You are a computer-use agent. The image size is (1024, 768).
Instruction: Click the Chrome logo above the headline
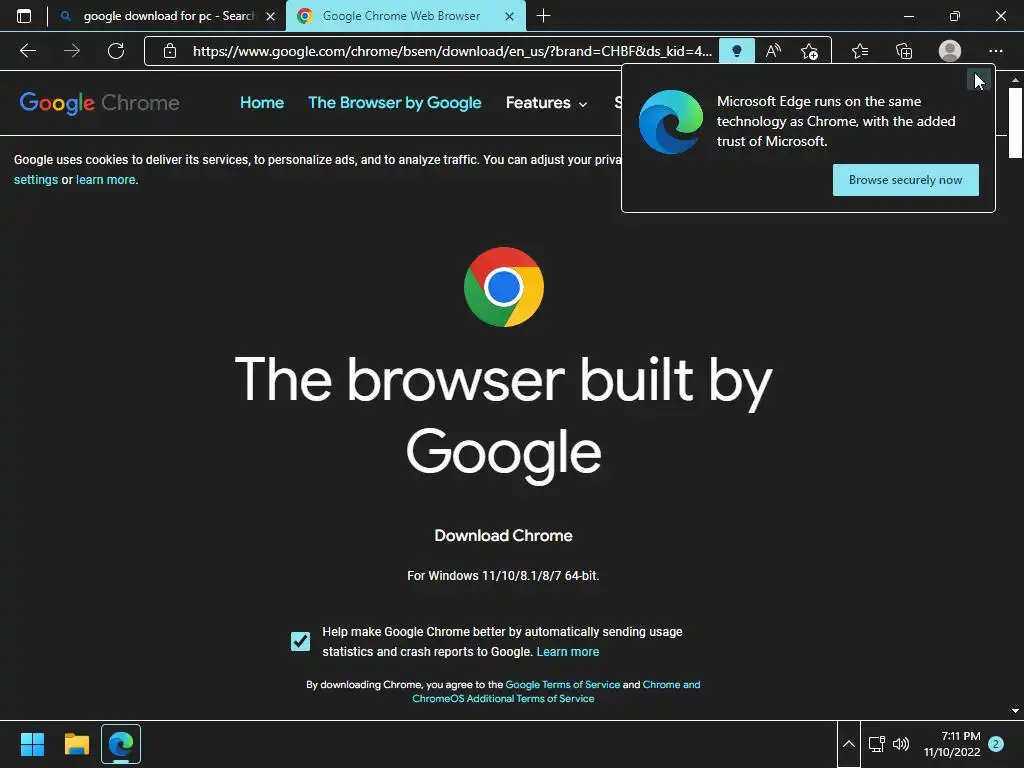pyautogui.click(x=504, y=287)
